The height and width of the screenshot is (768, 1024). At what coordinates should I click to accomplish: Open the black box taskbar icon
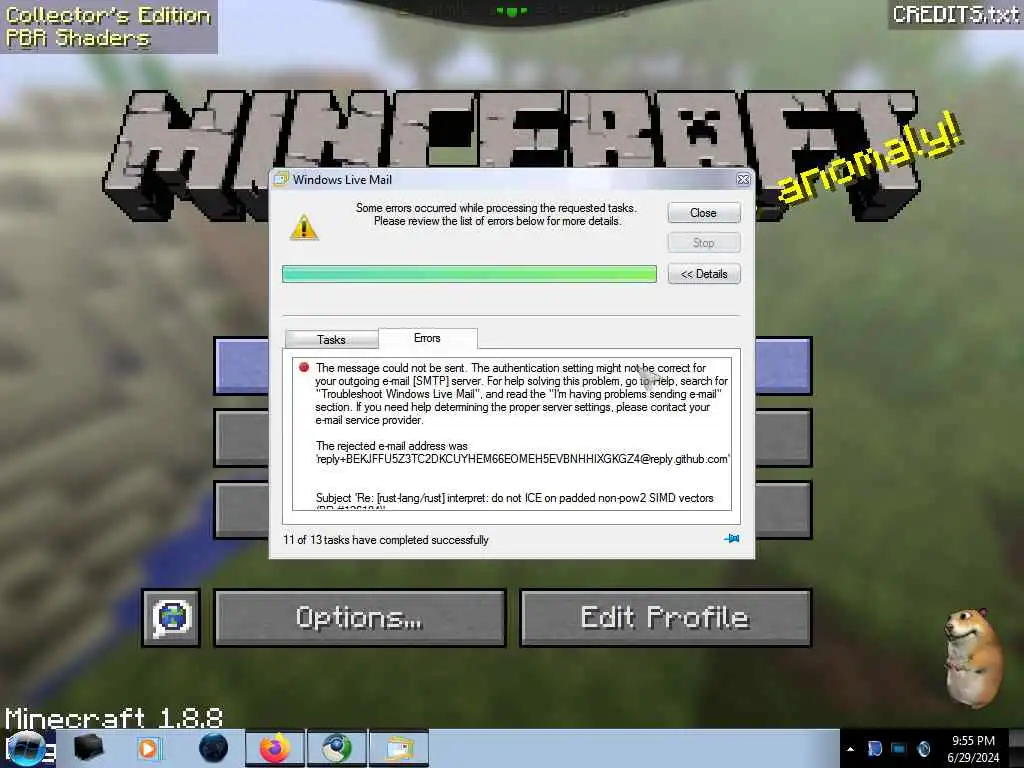(88, 748)
